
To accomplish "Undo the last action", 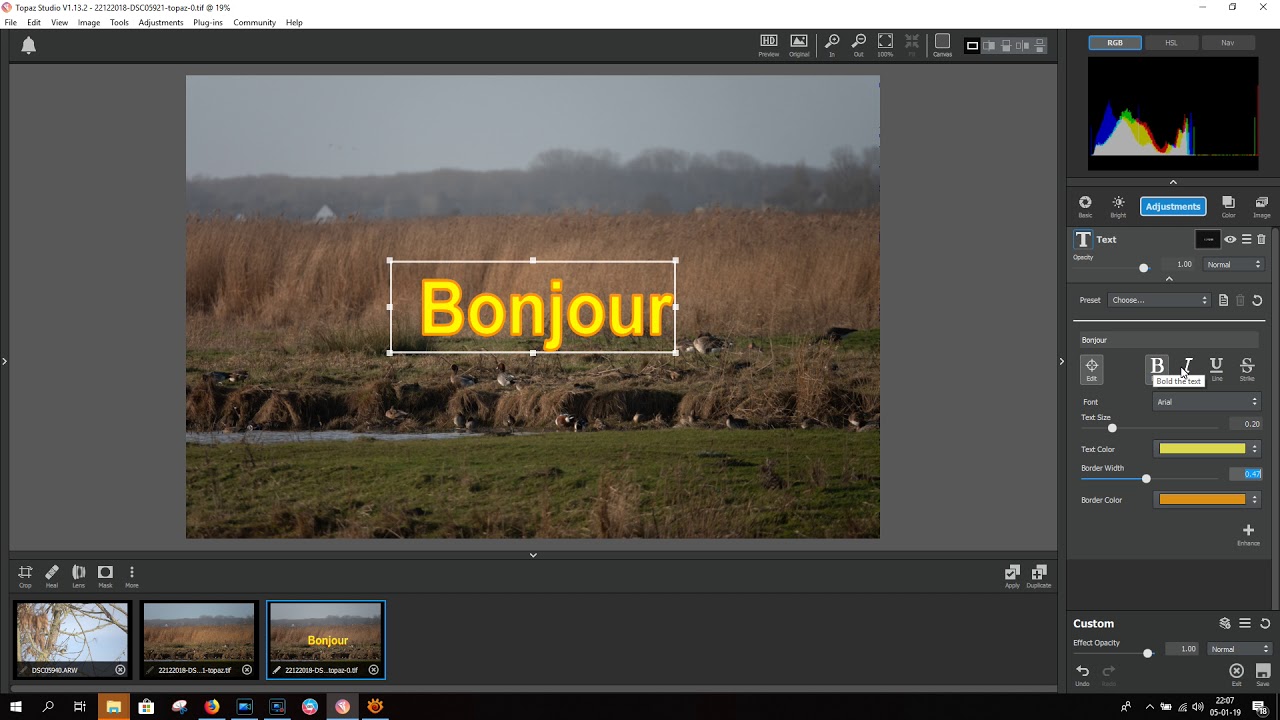I will point(1082,674).
